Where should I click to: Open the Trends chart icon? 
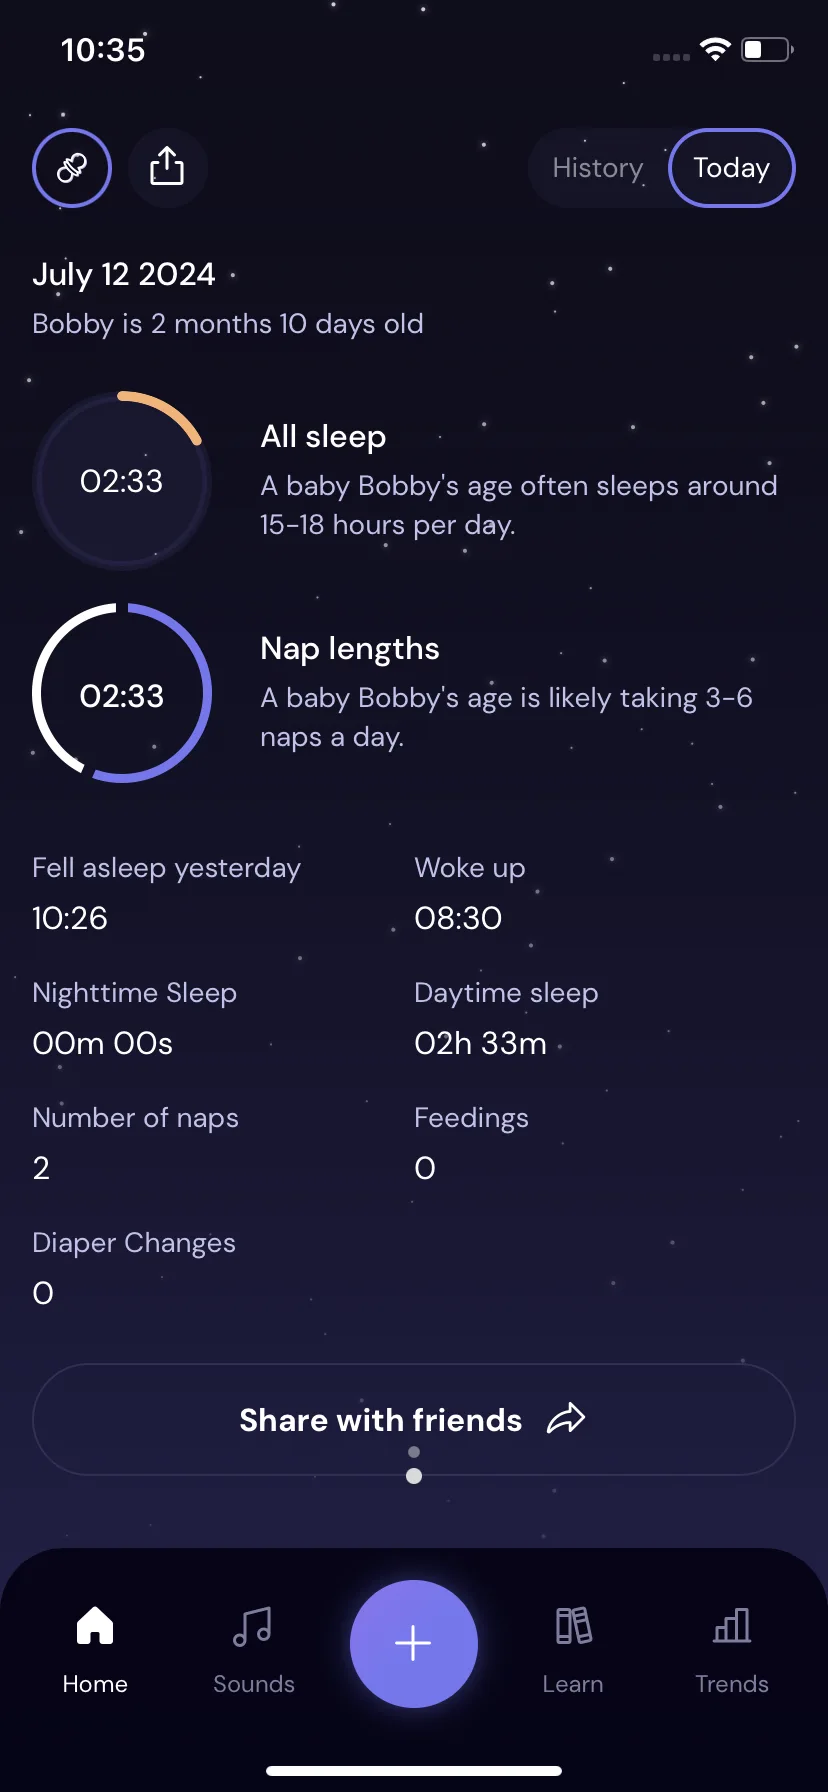(x=732, y=1626)
